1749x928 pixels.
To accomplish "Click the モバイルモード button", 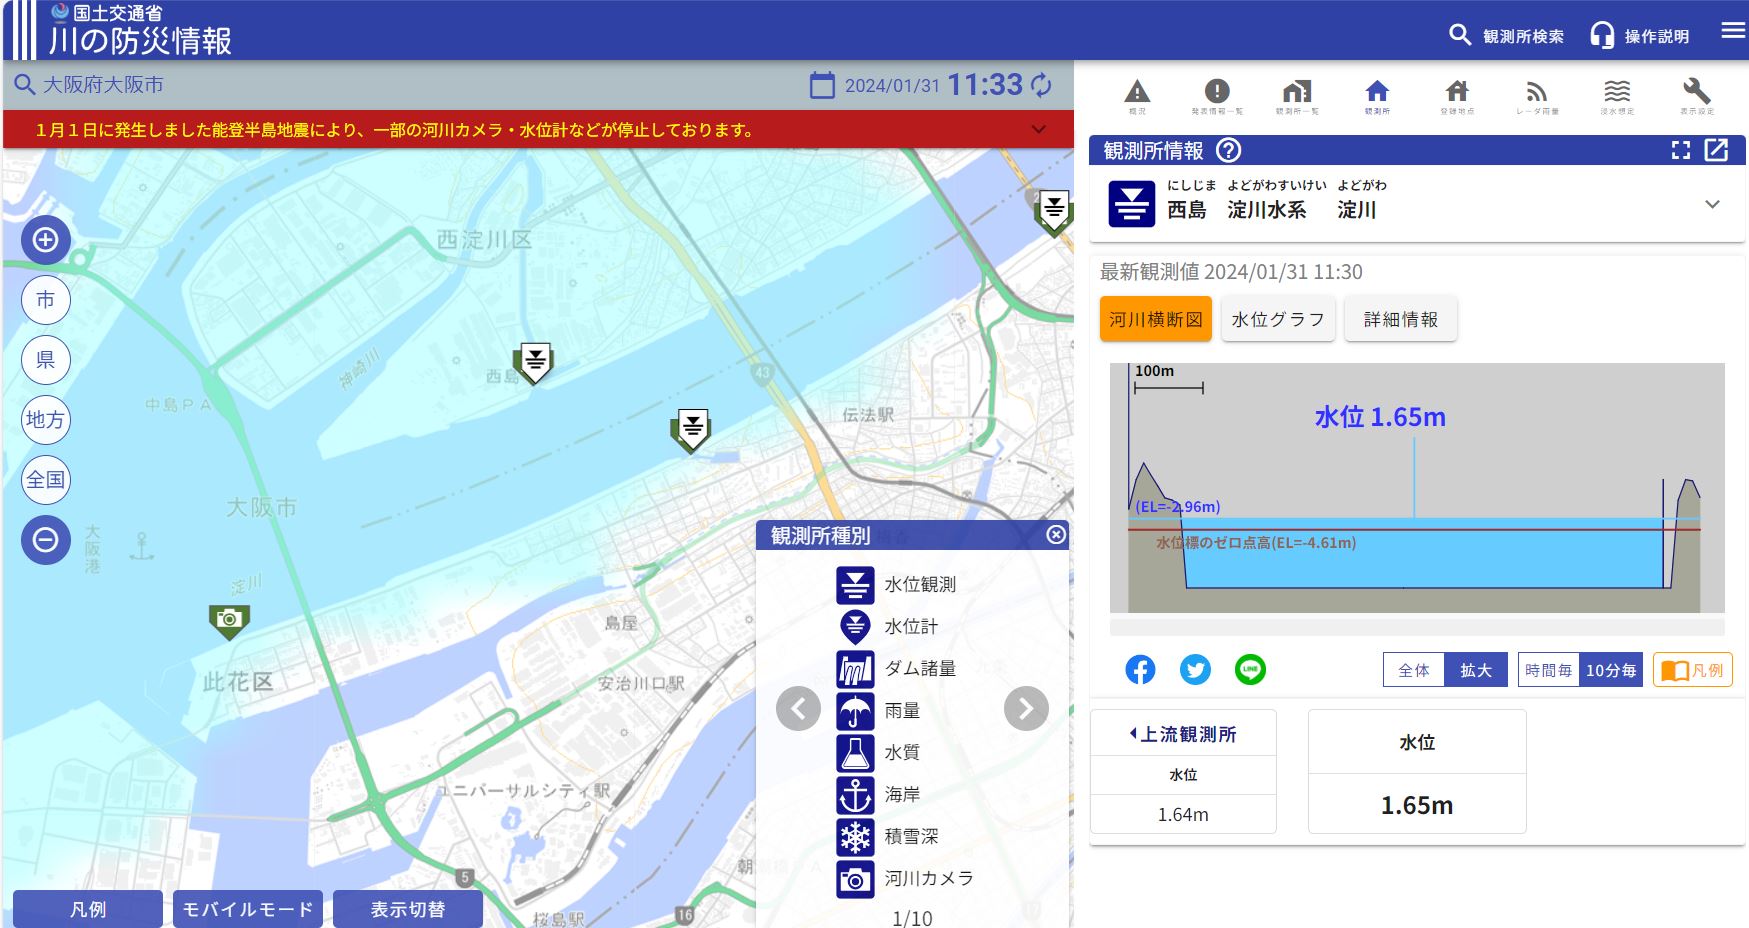I will [248, 909].
